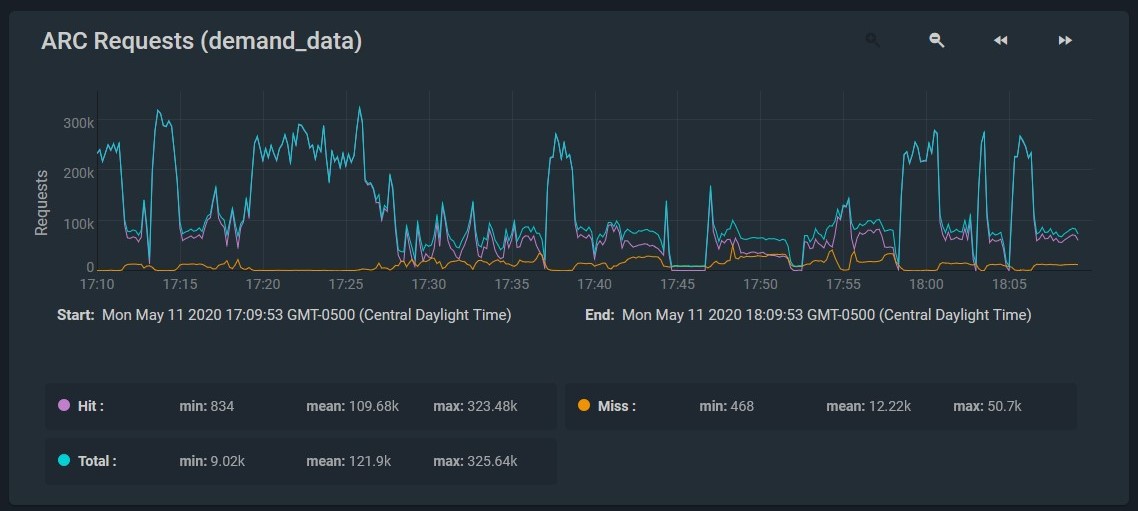Click the Hit mean 109.68k value
Image resolution: width=1138 pixels, height=511 pixels.
pos(353,406)
